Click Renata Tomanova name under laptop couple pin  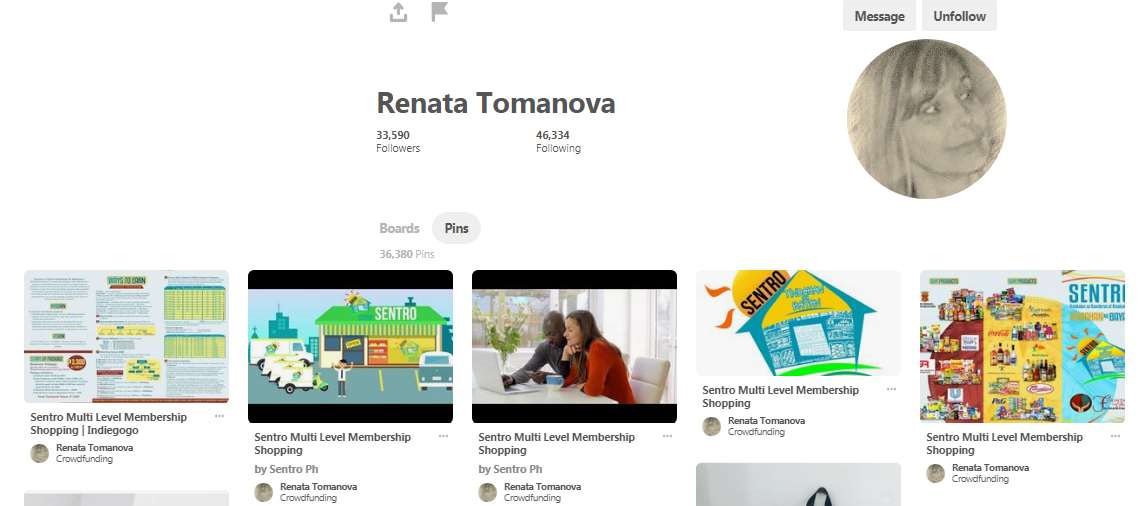click(542, 487)
